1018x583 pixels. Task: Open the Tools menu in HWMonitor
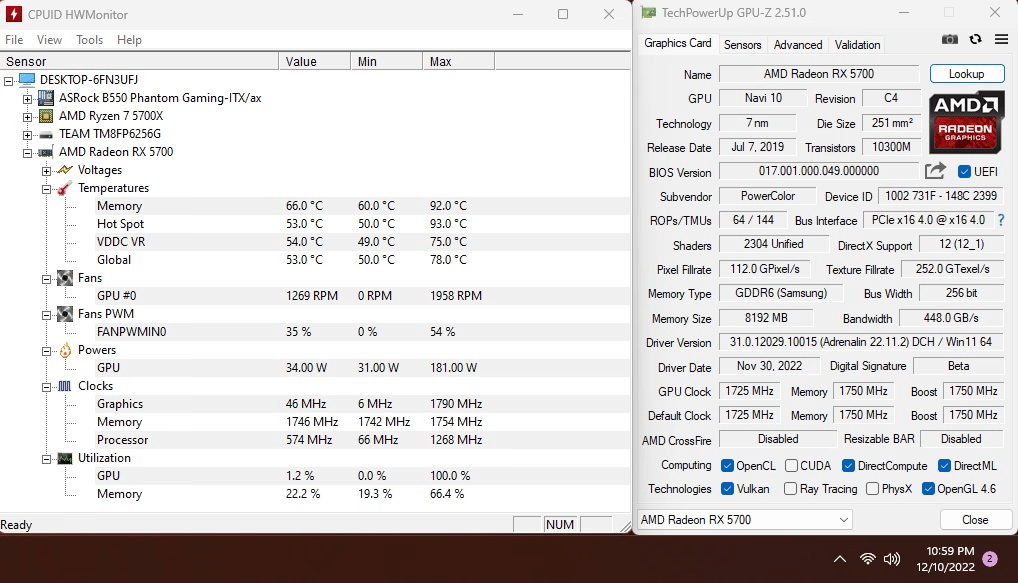[x=90, y=40]
